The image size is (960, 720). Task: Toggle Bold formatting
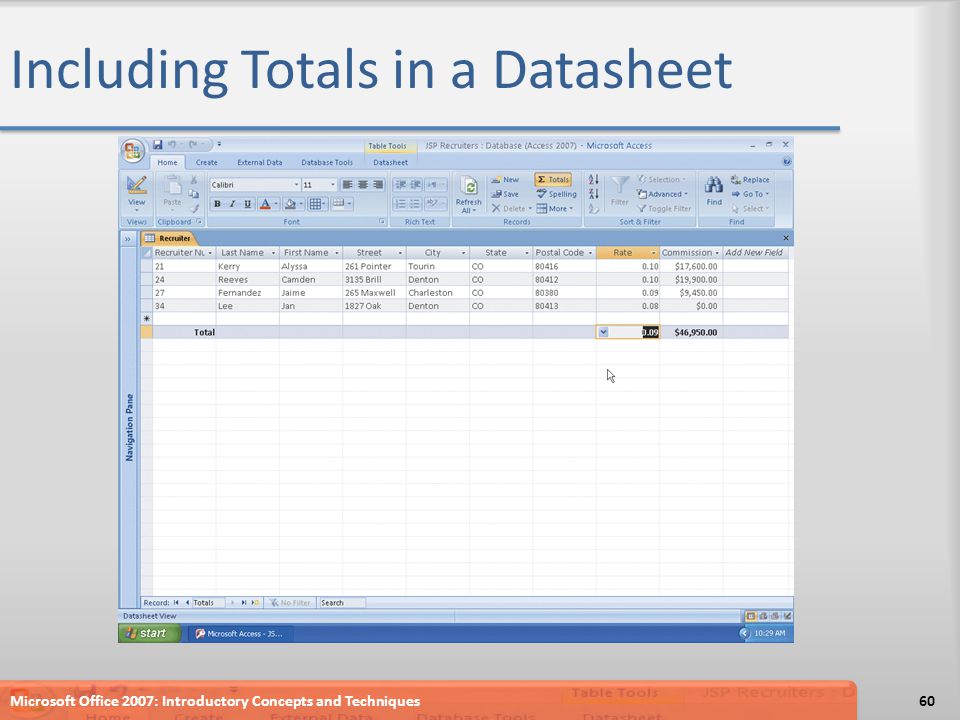[x=217, y=204]
